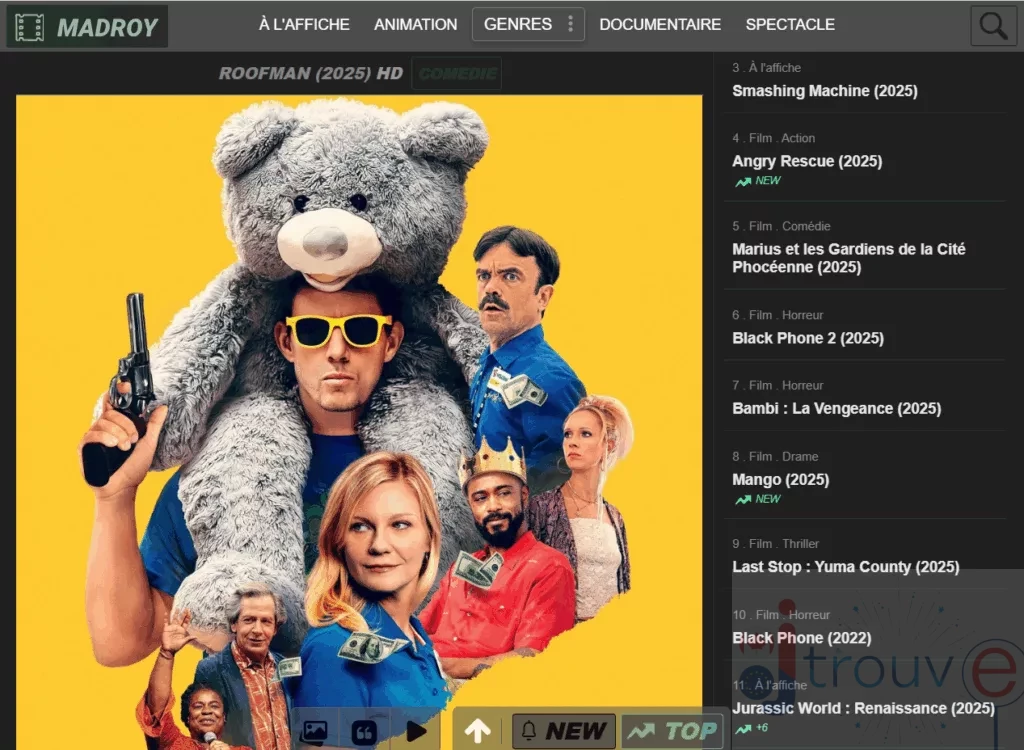Open the DOCUMENTAIRE section
This screenshot has width=1024, height=750.
(660, 24)
